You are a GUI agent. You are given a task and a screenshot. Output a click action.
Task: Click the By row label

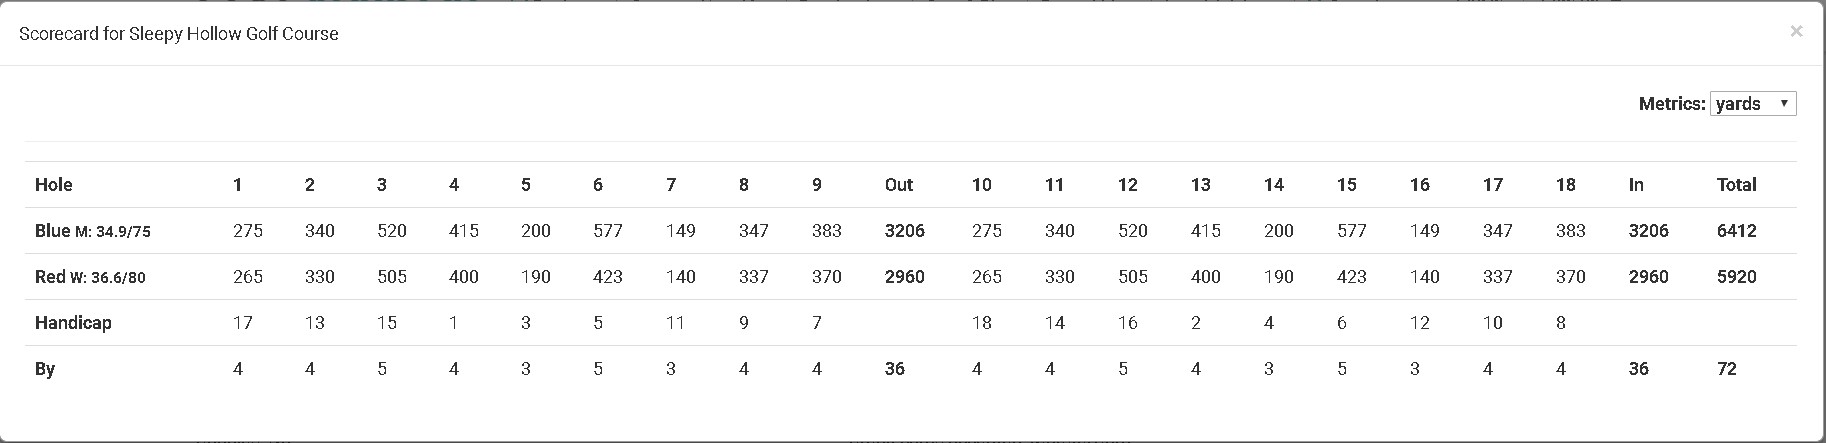click(x=45, y=369)
